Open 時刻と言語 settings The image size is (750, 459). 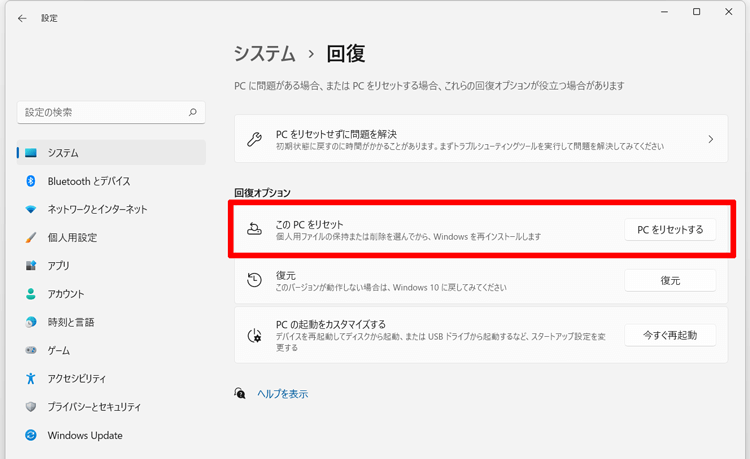click(x=111, y=322)
